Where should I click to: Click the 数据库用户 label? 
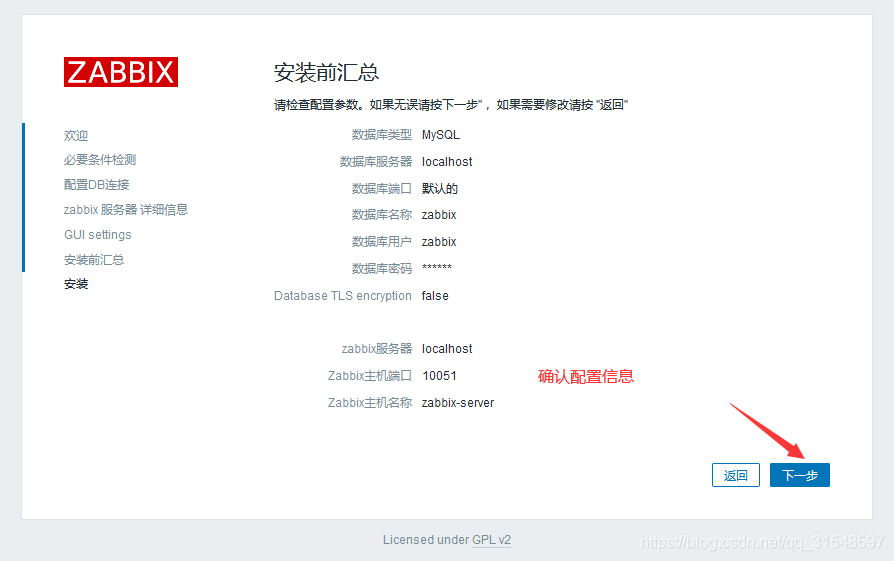(381, 242)
